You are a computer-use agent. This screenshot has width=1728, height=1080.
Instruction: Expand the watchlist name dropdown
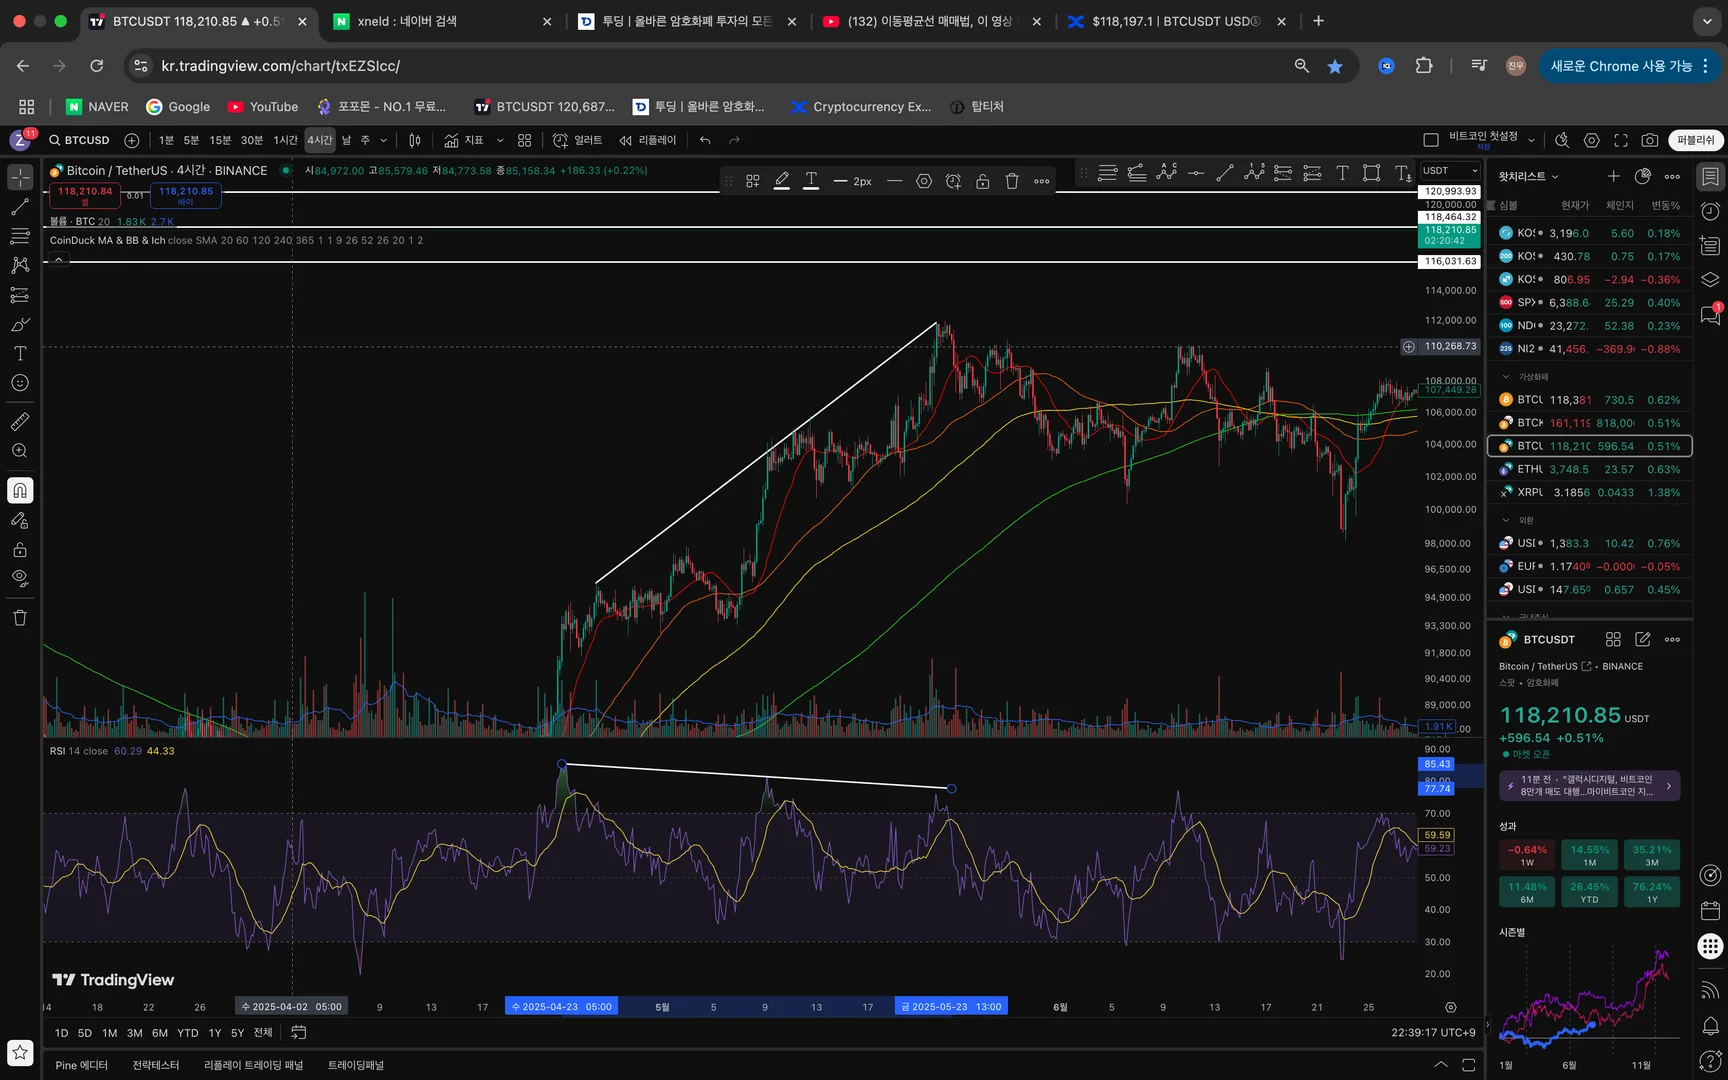[1528, 176]
